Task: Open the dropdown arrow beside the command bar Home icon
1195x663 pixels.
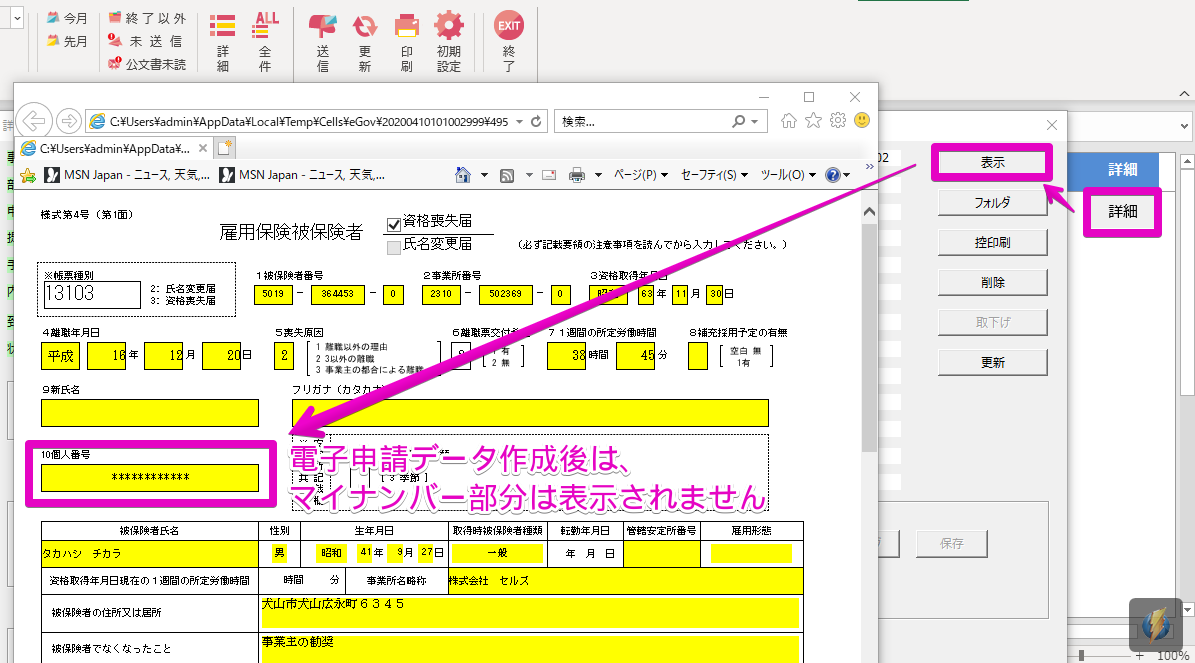Action: pyautogui.click(x=484, y=175)
